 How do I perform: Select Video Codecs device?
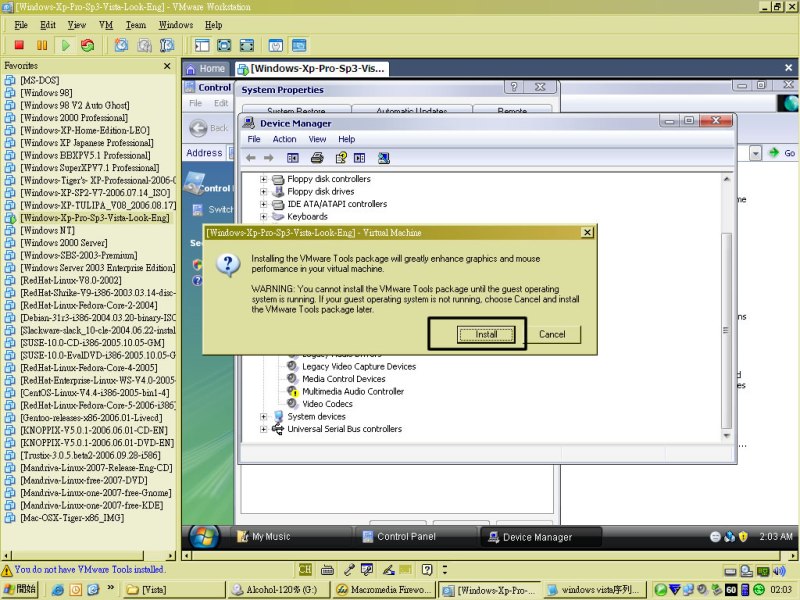pyautogui.click(x=327, y=404)
